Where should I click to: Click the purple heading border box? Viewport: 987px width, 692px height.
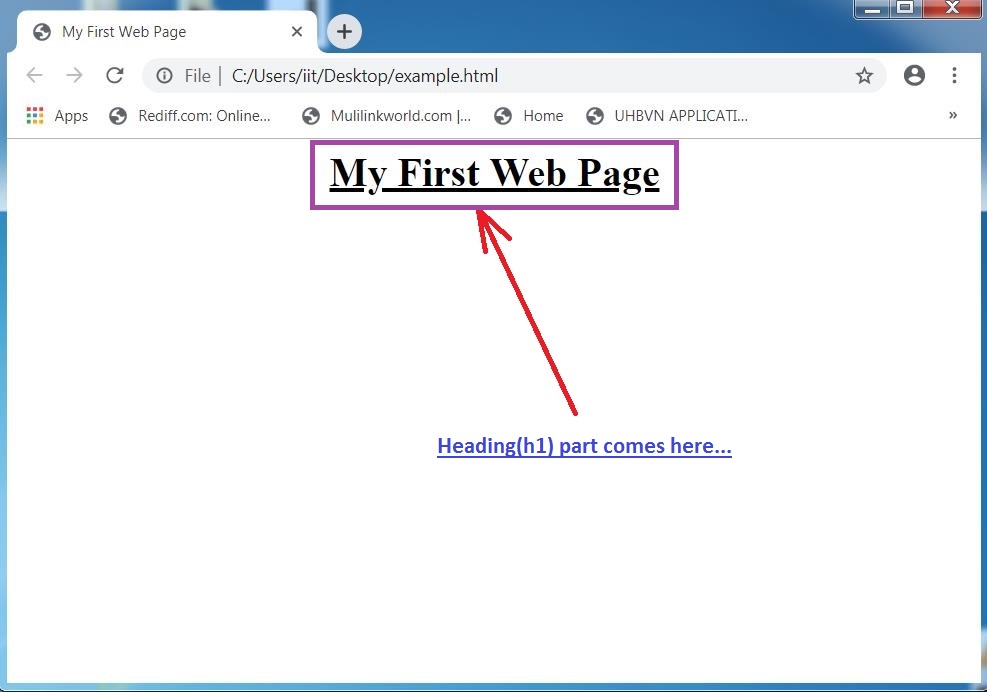494,142
